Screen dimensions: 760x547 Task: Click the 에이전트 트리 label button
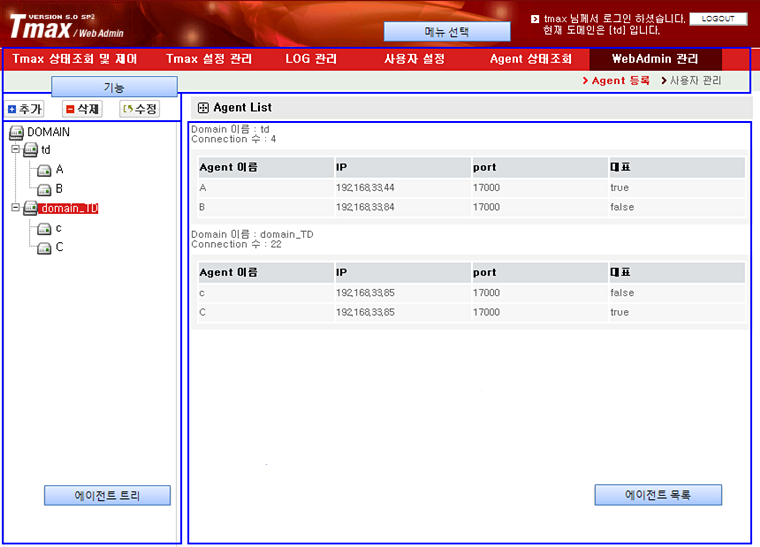[x=107, y=495]
